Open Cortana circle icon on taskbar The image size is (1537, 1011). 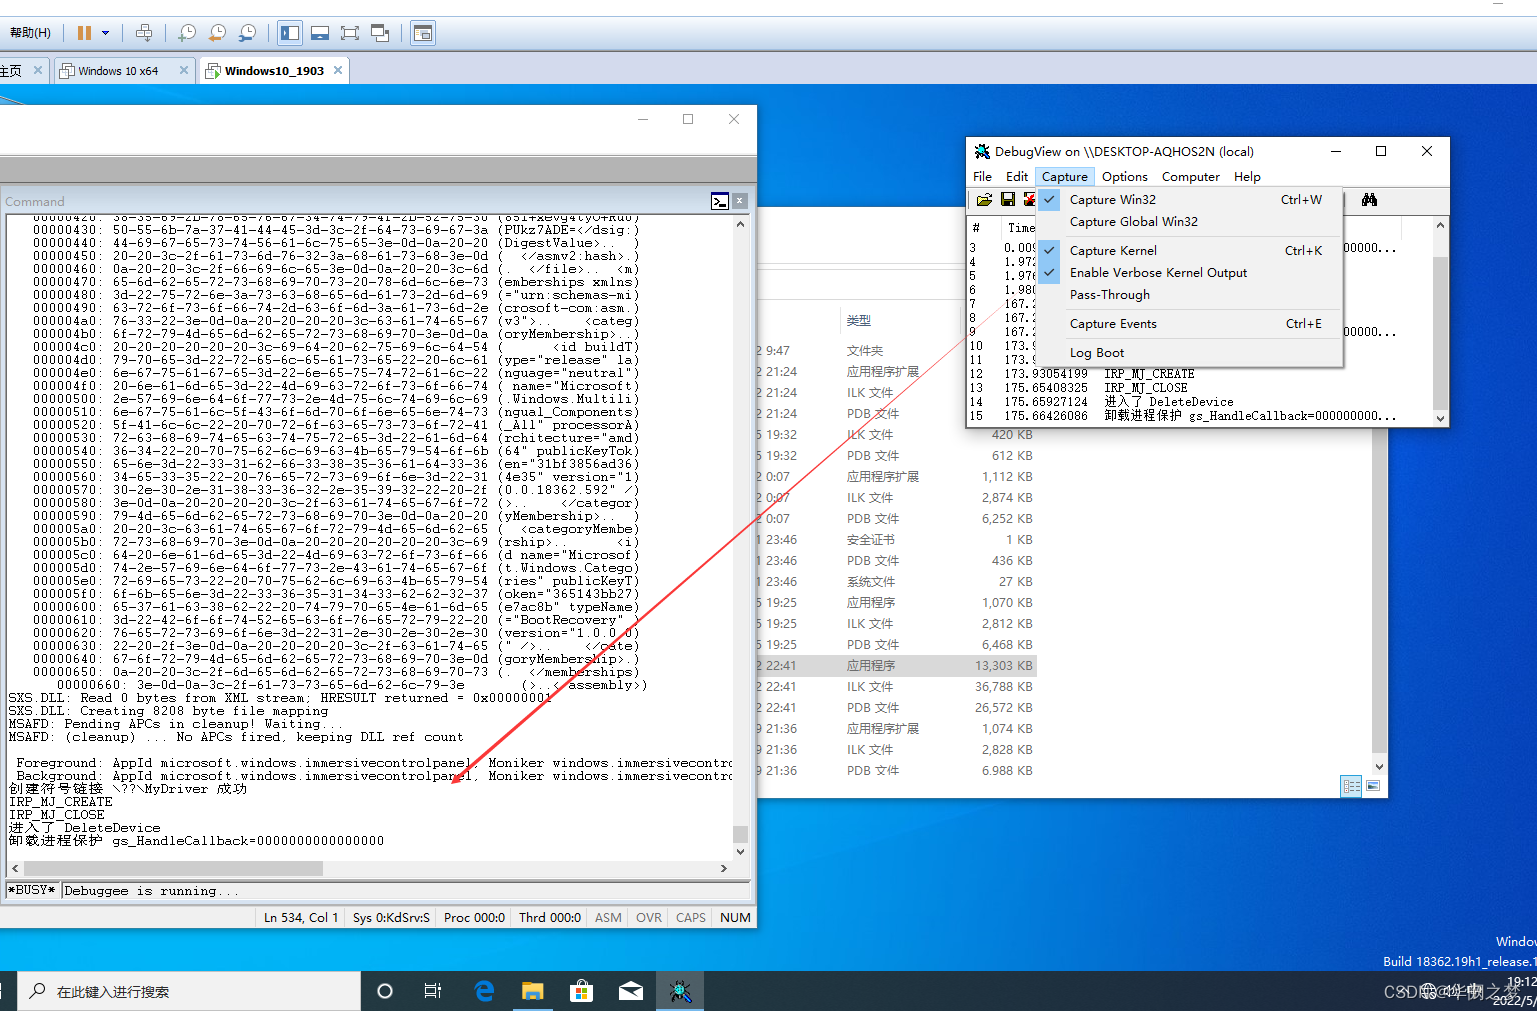point(384,991)
